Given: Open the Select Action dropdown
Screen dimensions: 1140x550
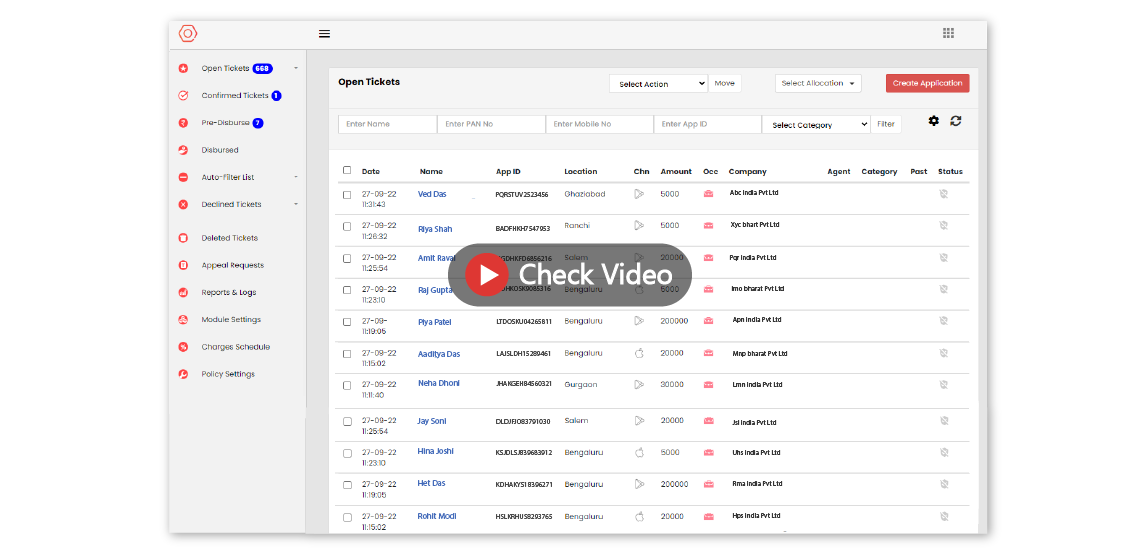Looking at the screenshot, I should coord(658,84).
